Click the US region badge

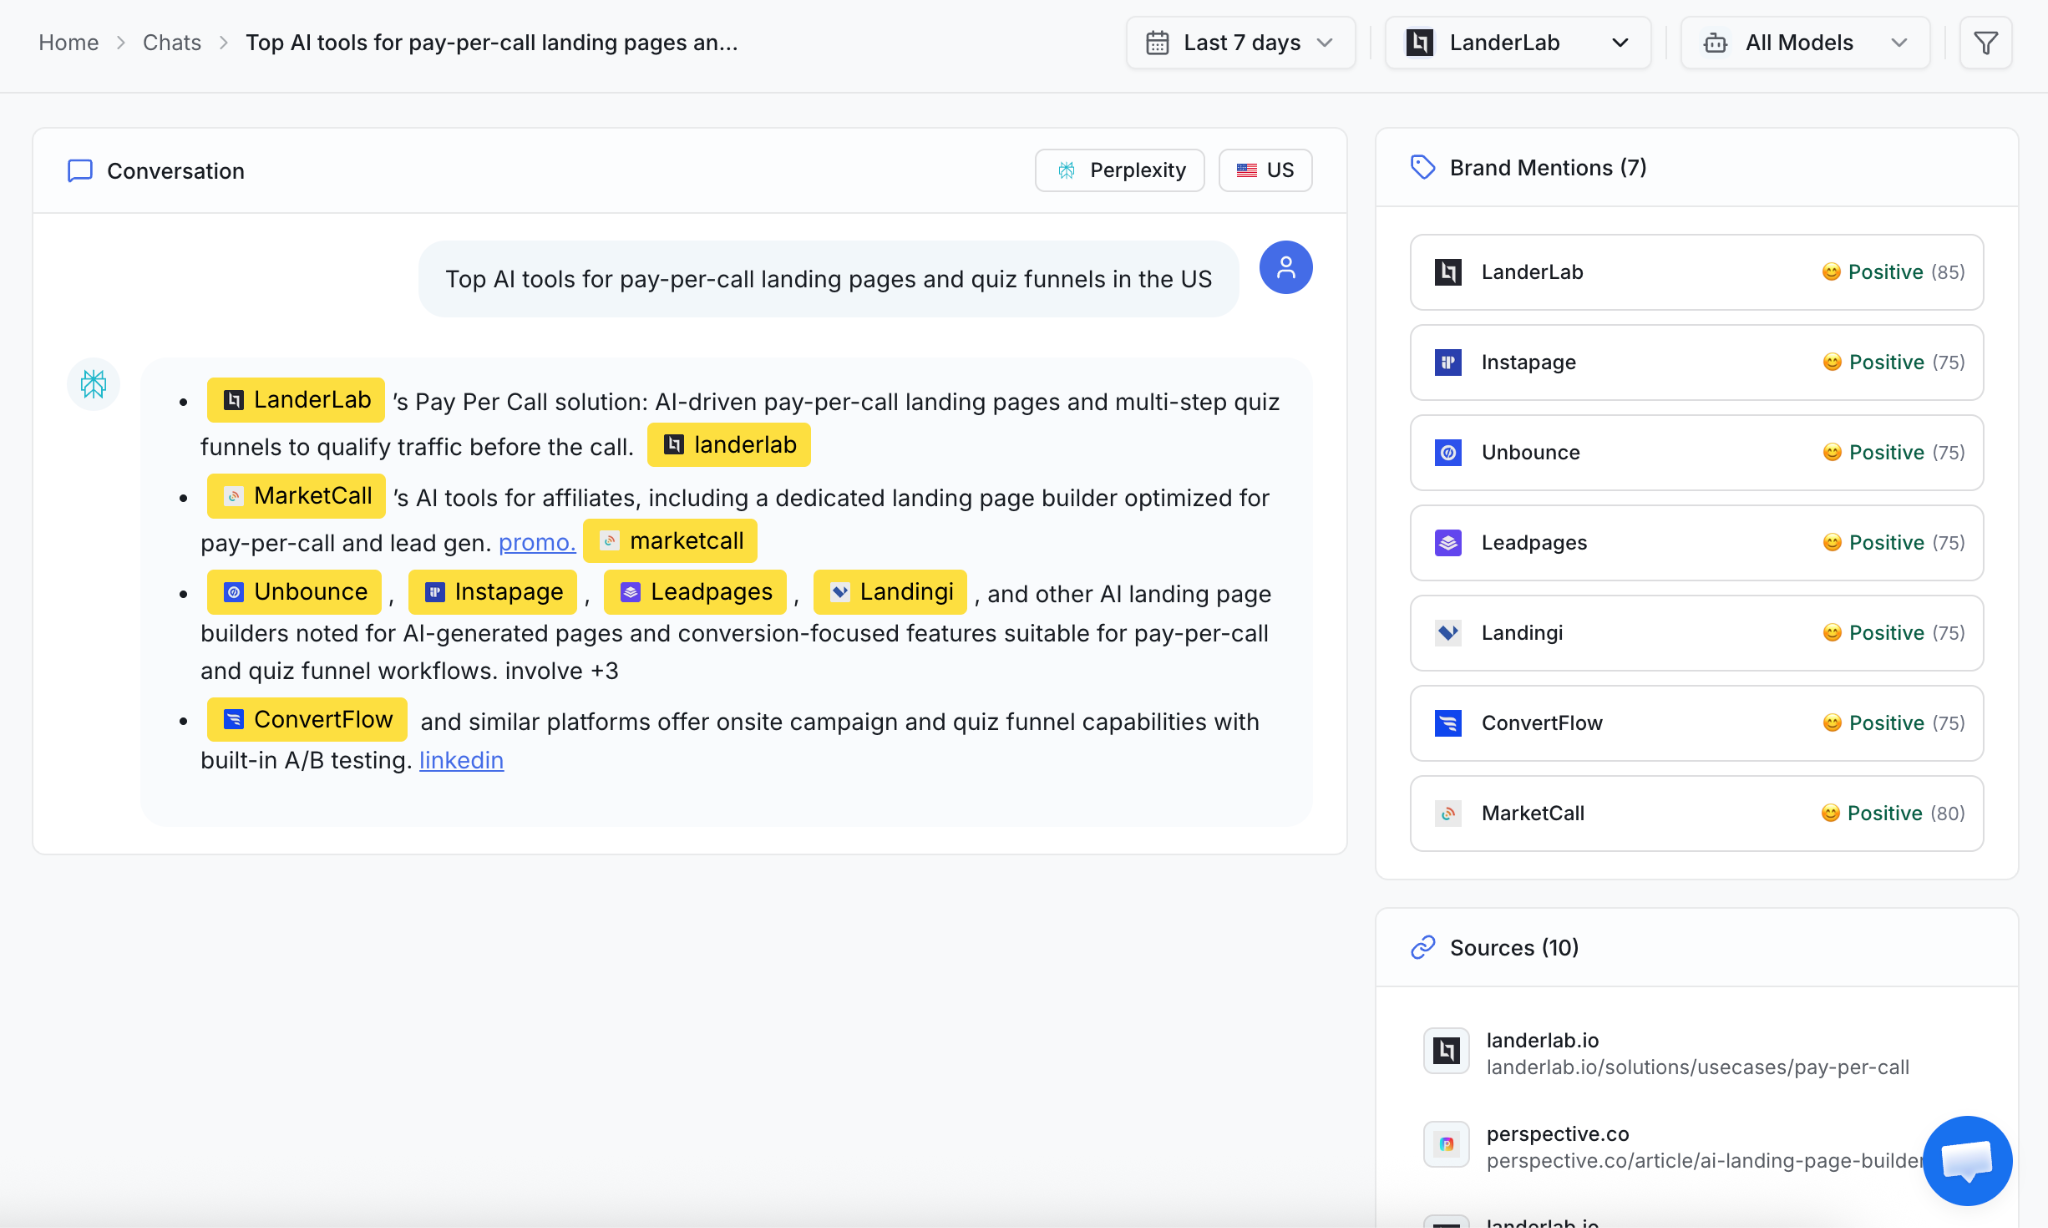(x=1265, y=170)
